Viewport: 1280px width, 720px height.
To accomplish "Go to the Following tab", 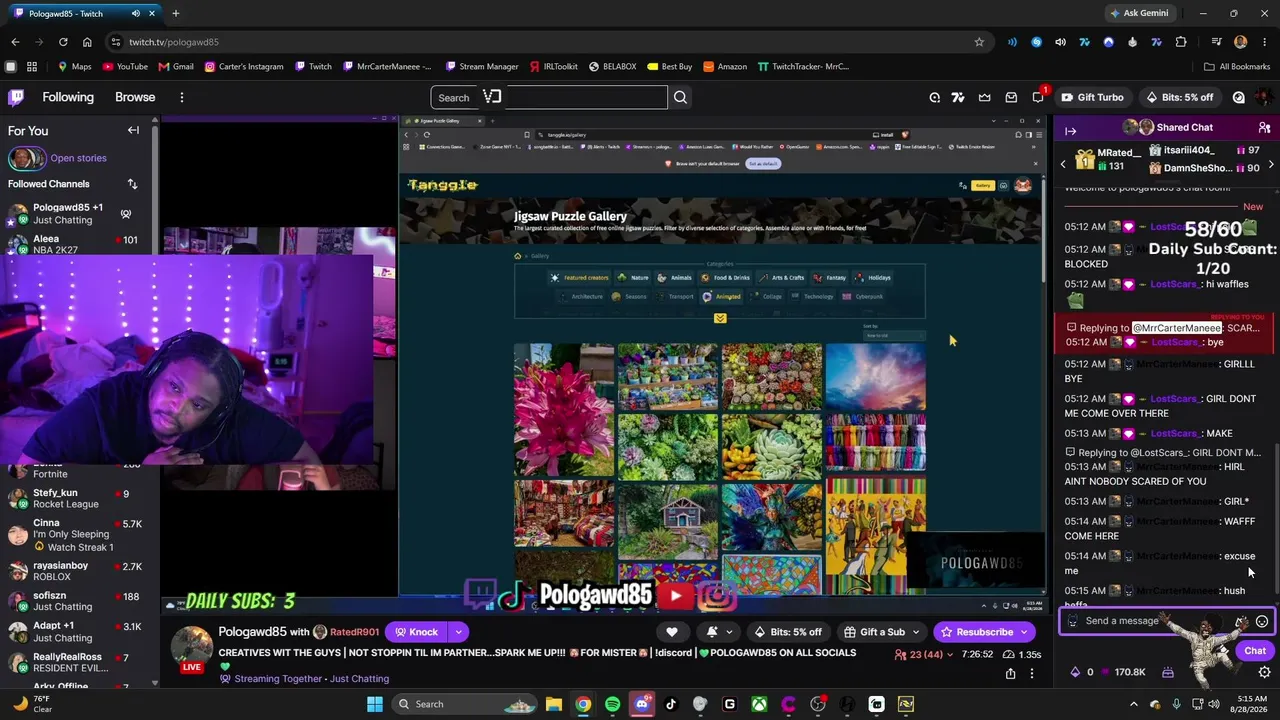I will [x=68, y=97].
